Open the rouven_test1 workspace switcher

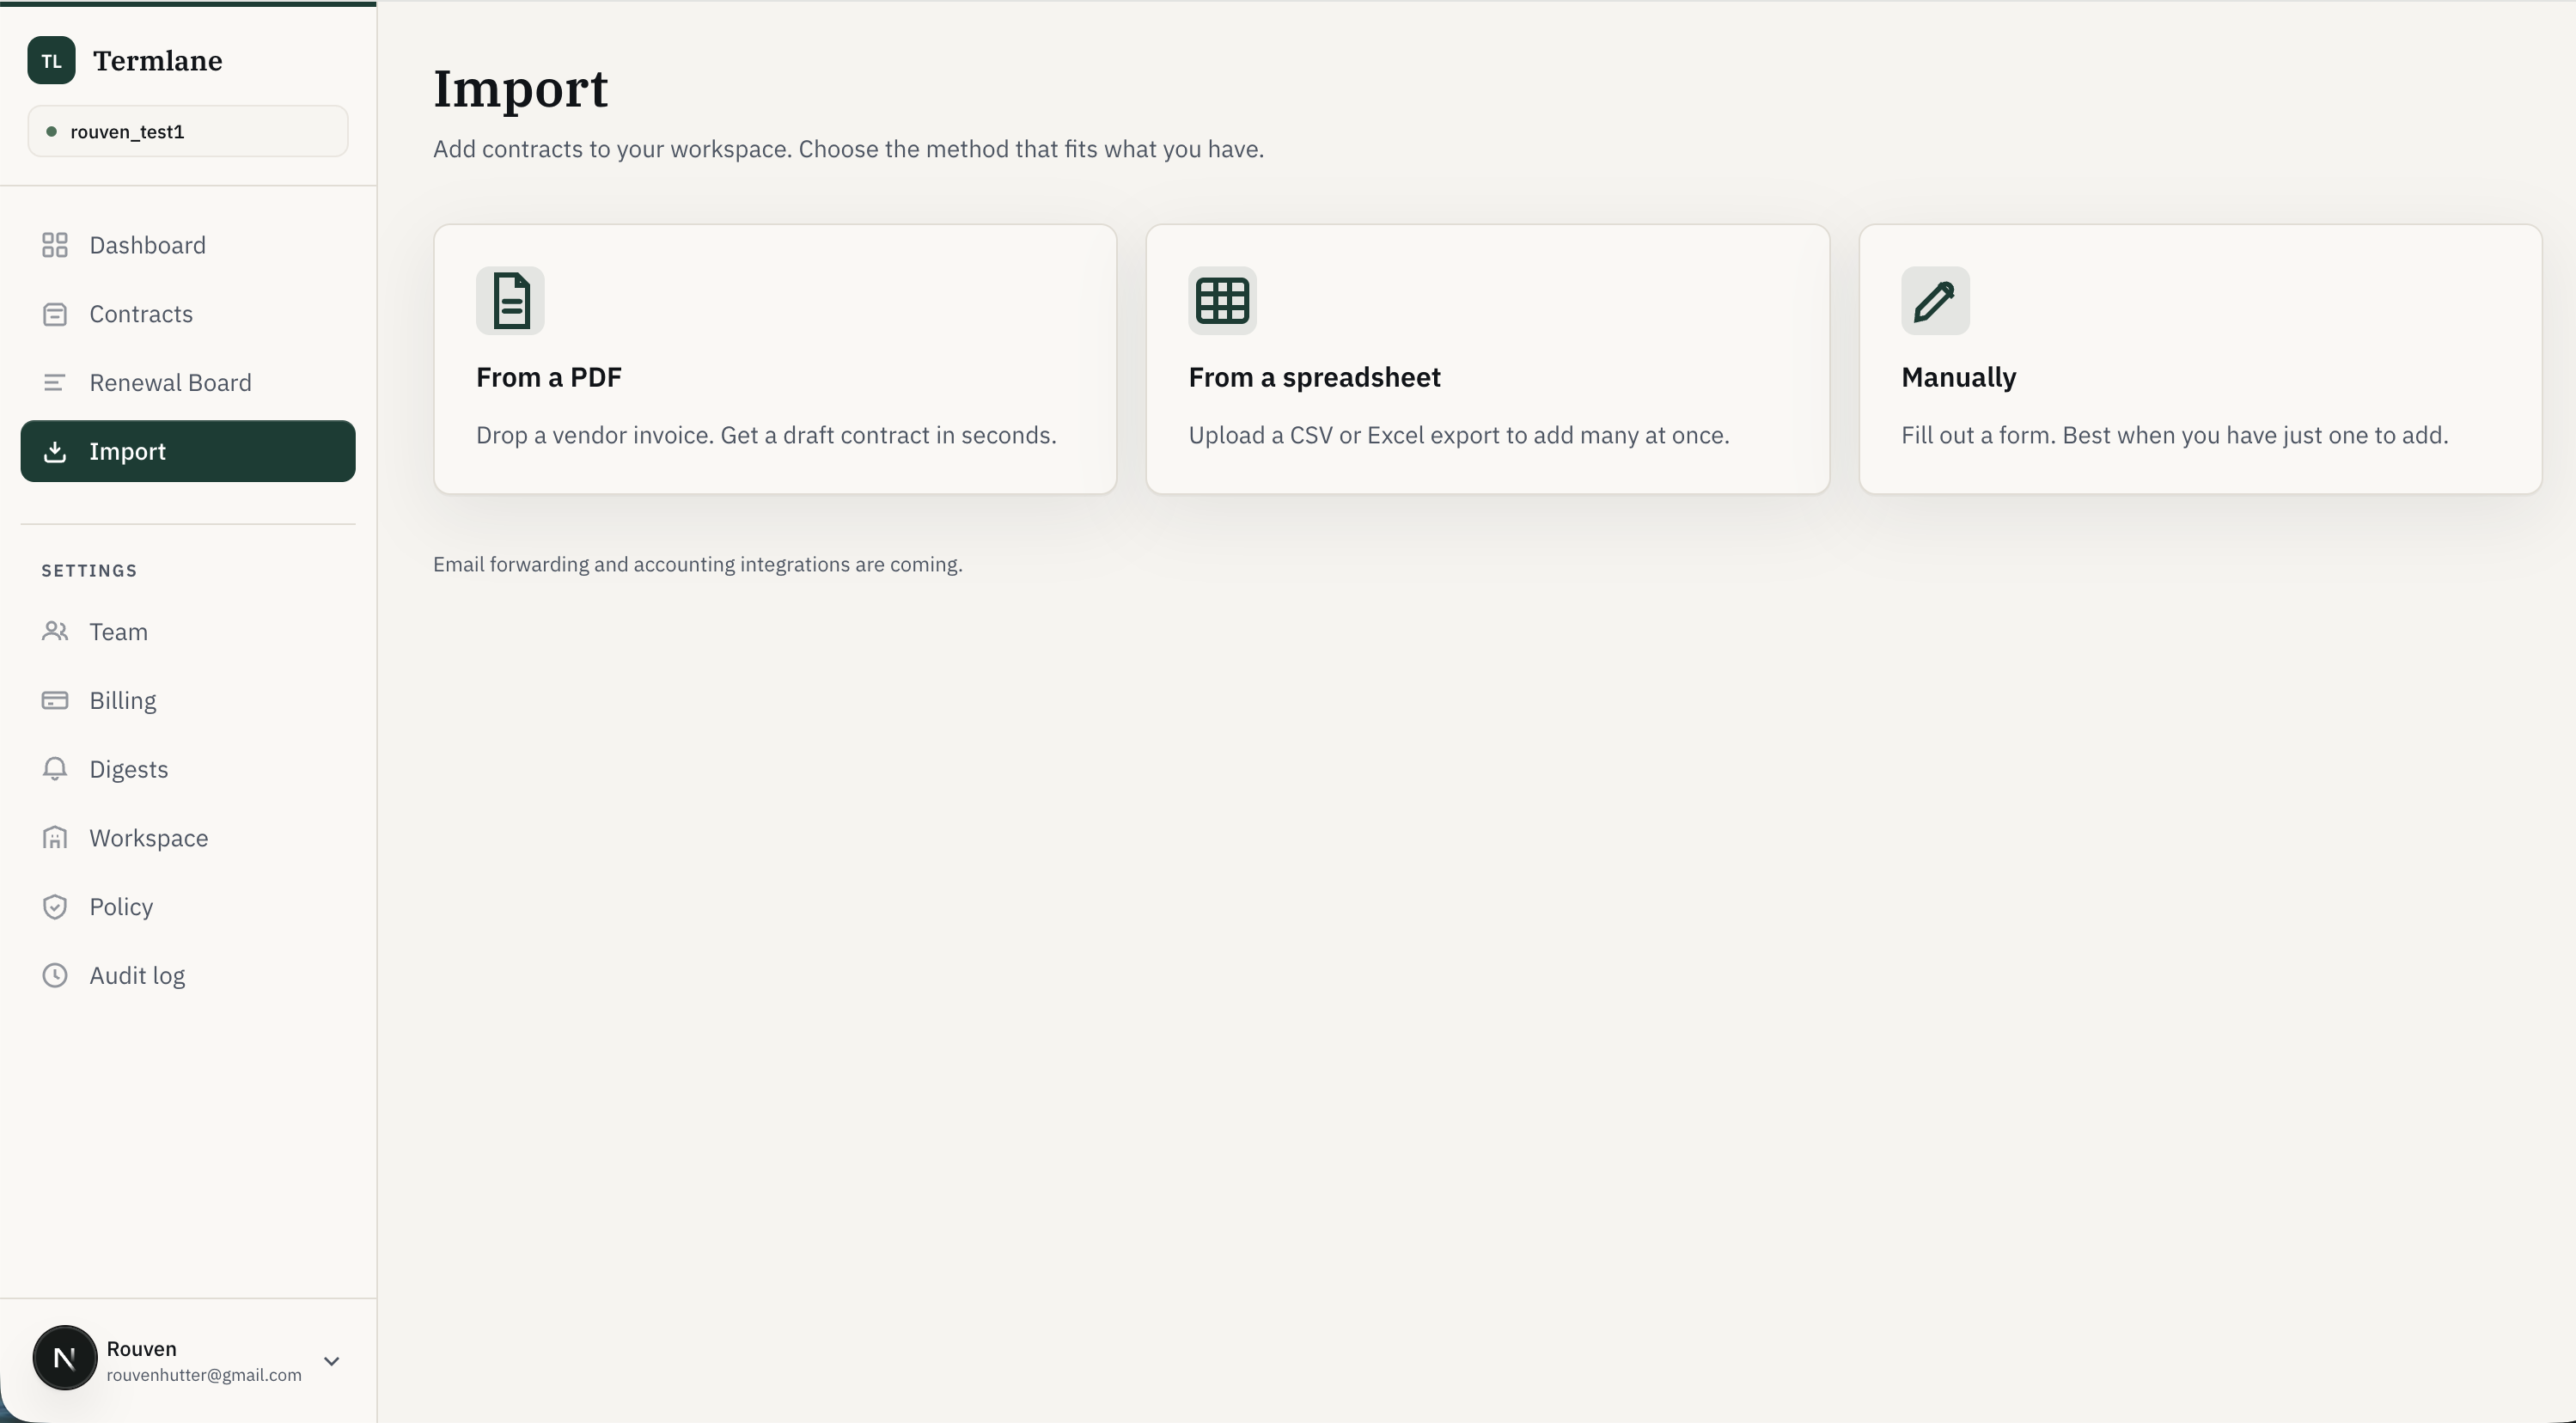click(x=188, y=131)
